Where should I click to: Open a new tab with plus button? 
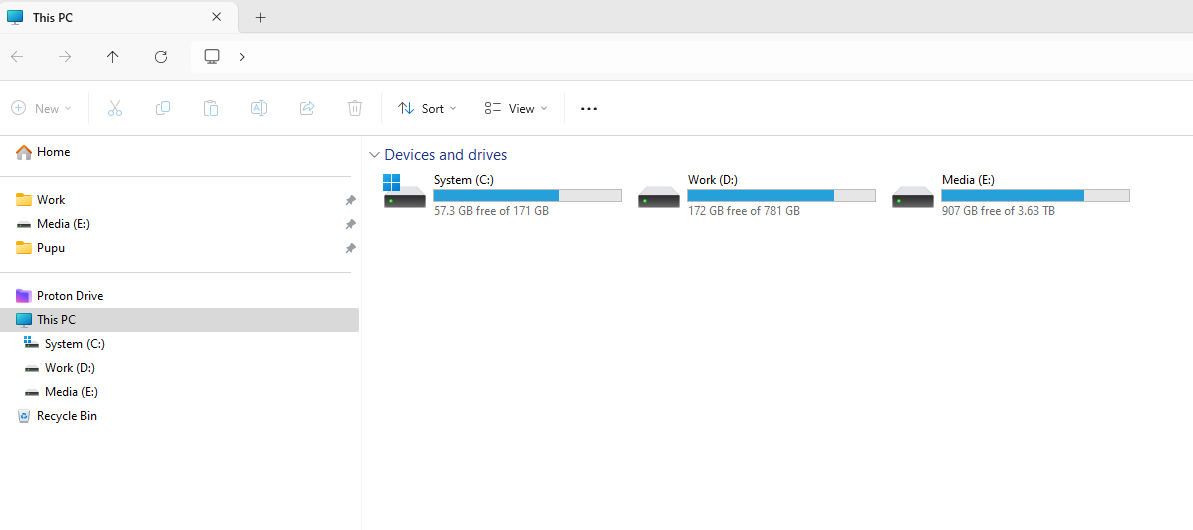(261, 17)
